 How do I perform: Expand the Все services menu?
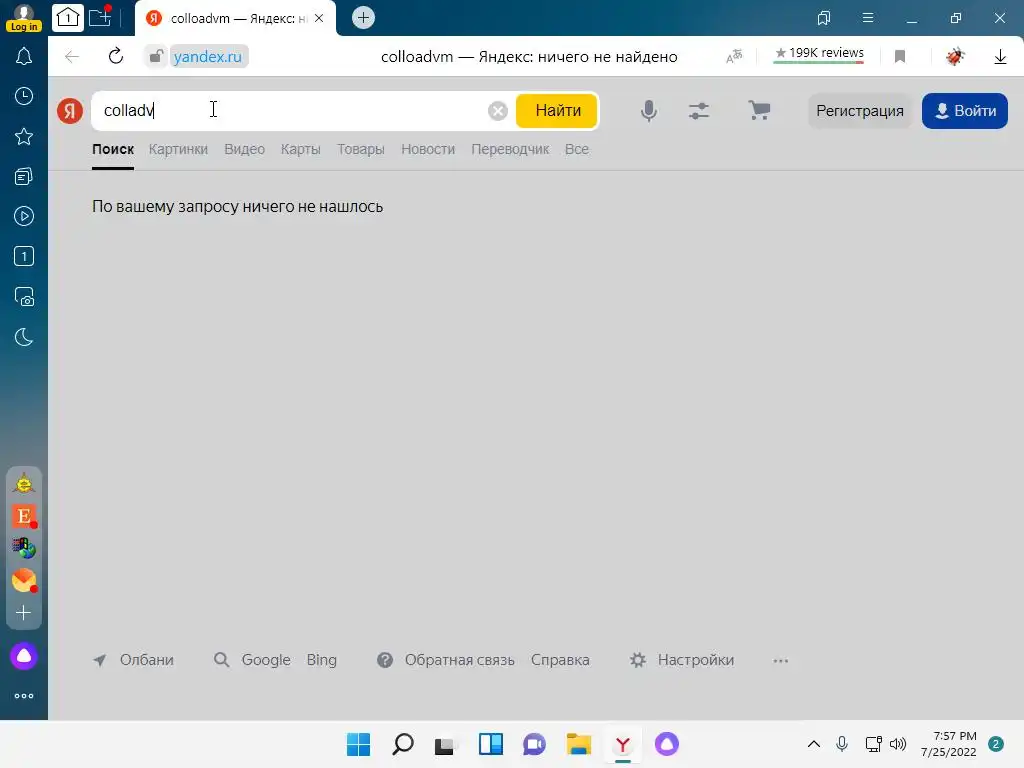[x=577, y=150]
